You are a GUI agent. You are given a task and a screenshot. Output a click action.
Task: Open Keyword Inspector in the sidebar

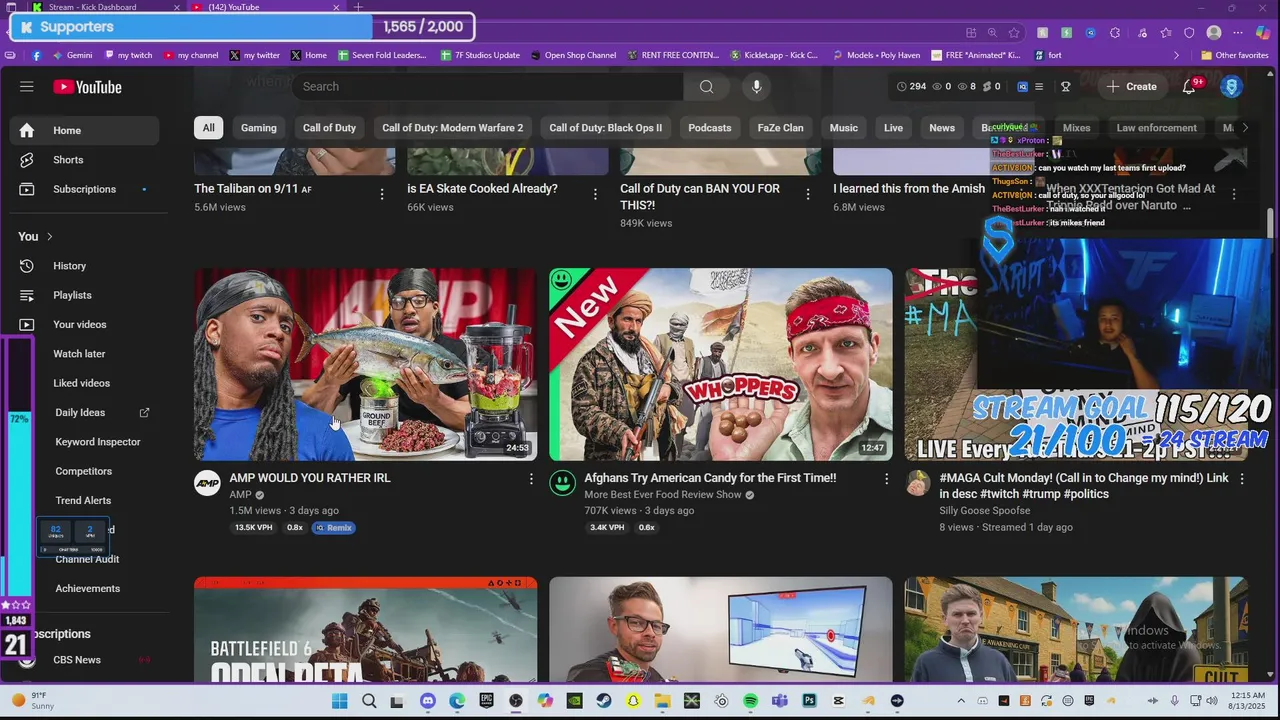98,442
